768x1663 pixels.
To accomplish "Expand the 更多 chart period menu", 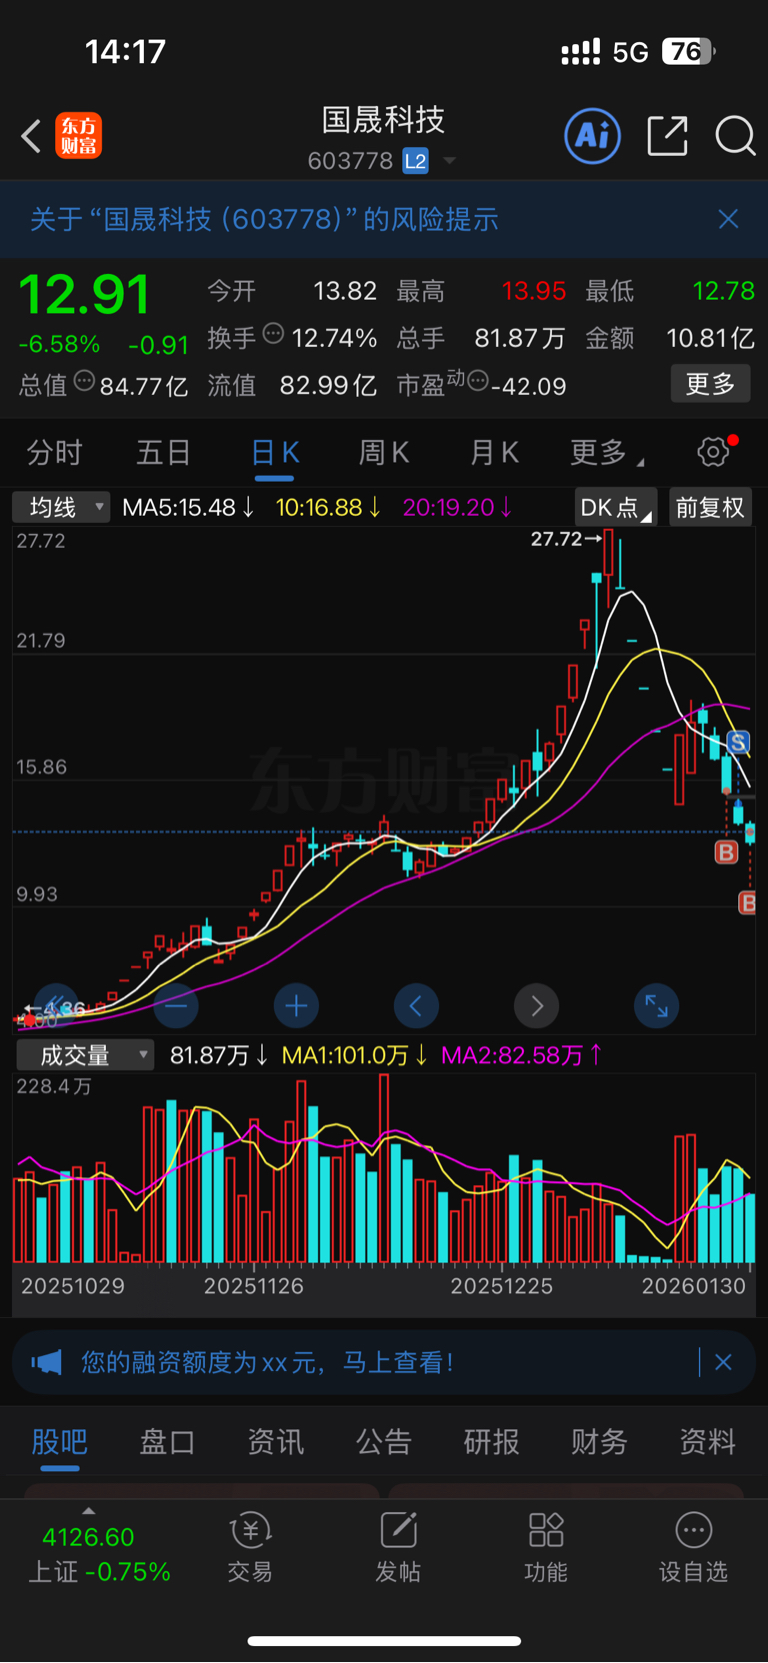I will (x=606, y=453).
